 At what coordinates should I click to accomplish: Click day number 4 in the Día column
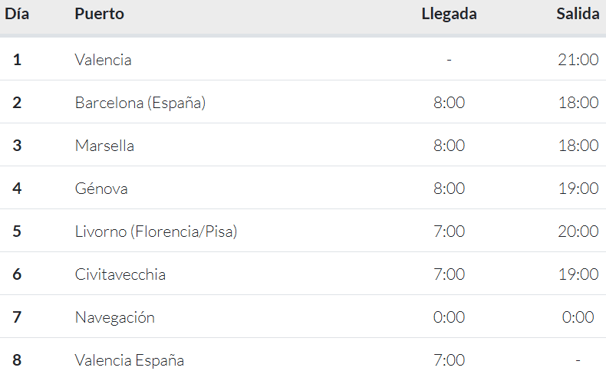(x=17, y=188)
